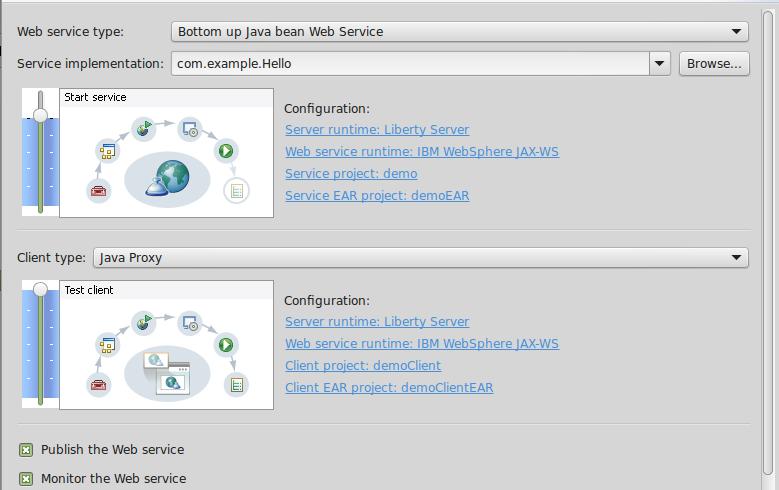Click the Assemble stage icon in client diagram
779x490 pixels.
coord(107,345)
